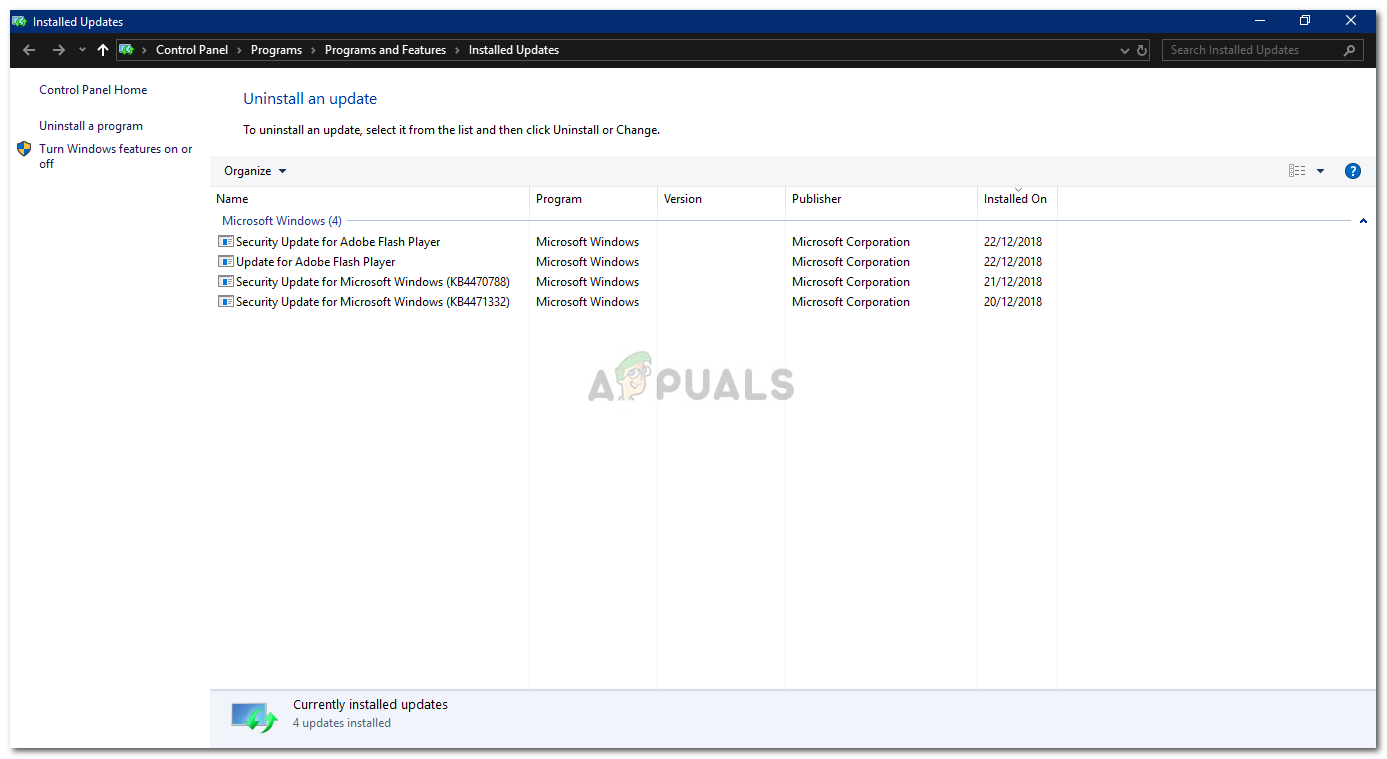
Task: Select the Microsoft Windows (4) group header
Action: tap(282, 221)
